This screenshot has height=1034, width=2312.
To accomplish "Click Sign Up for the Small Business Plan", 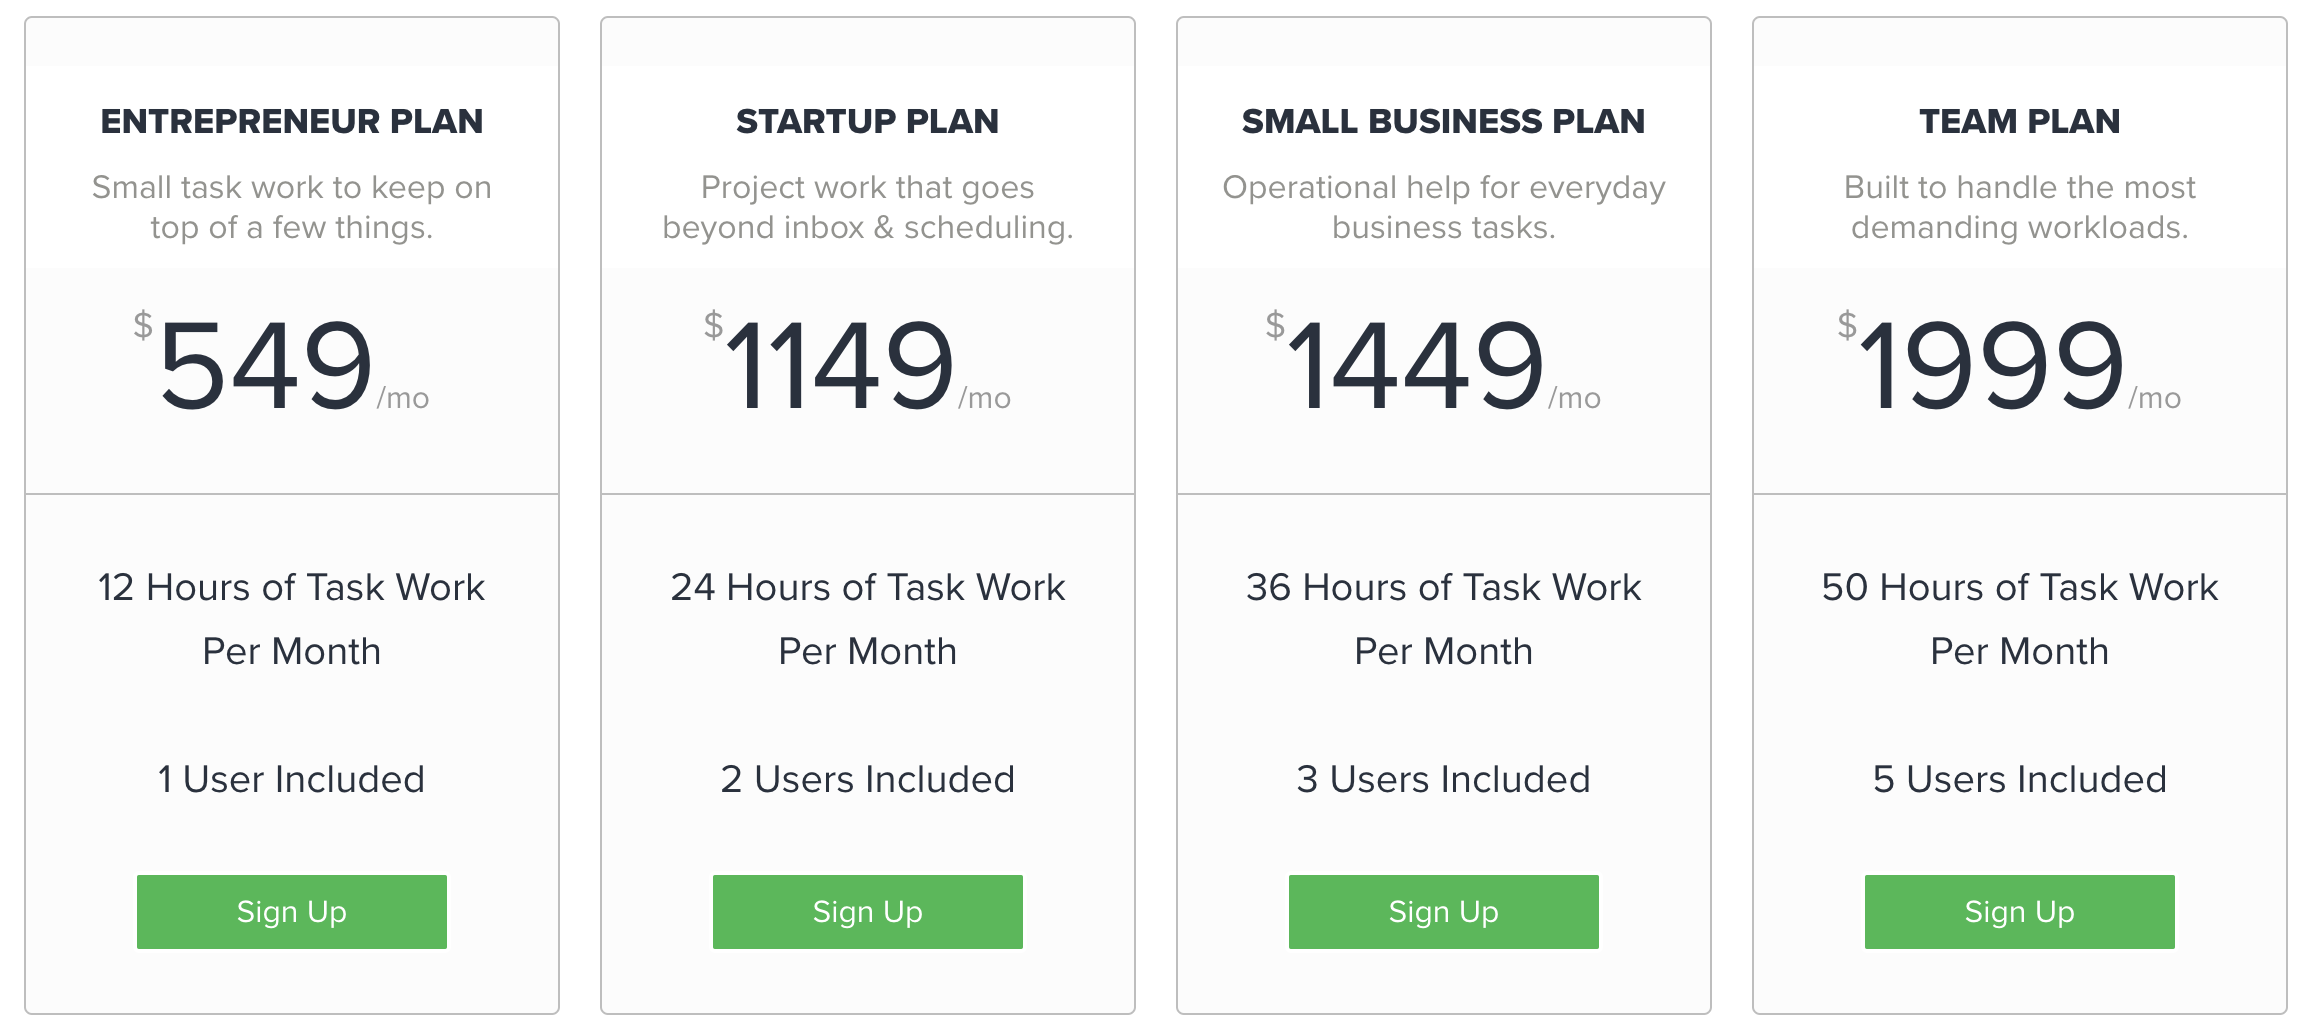I will coord(1443,911).
